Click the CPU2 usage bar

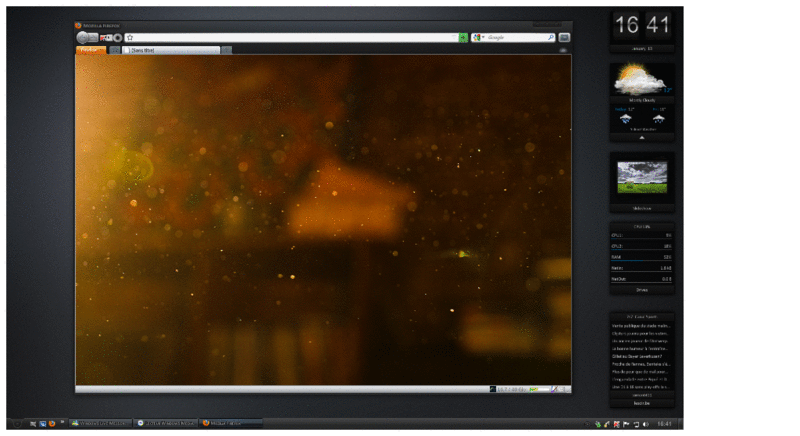[x=641, y=247]
